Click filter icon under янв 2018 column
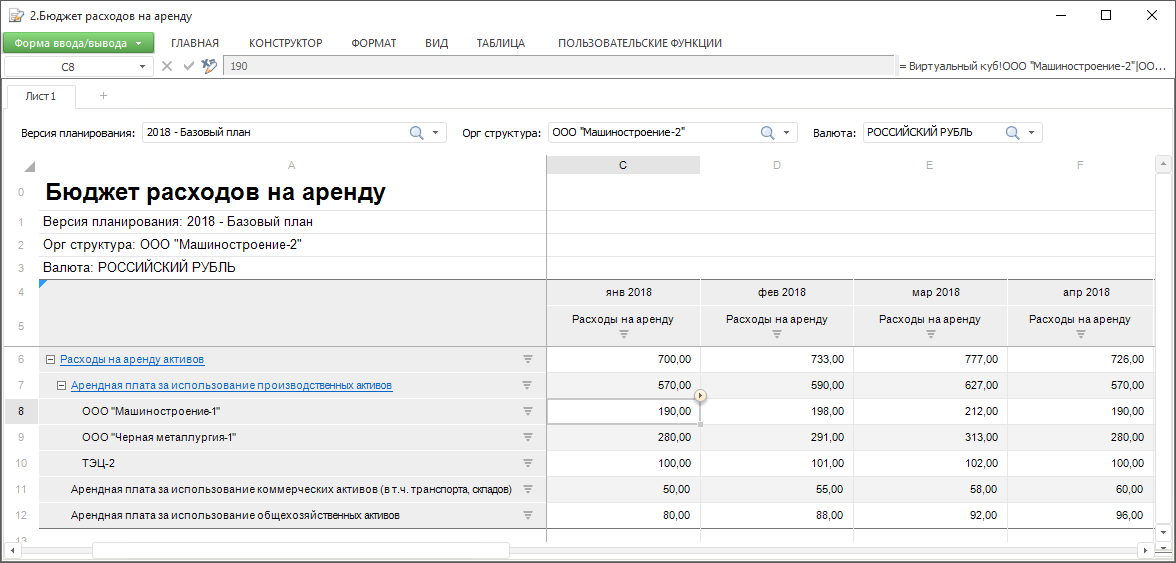1176x563 pixels. click(x=623, y=335)
